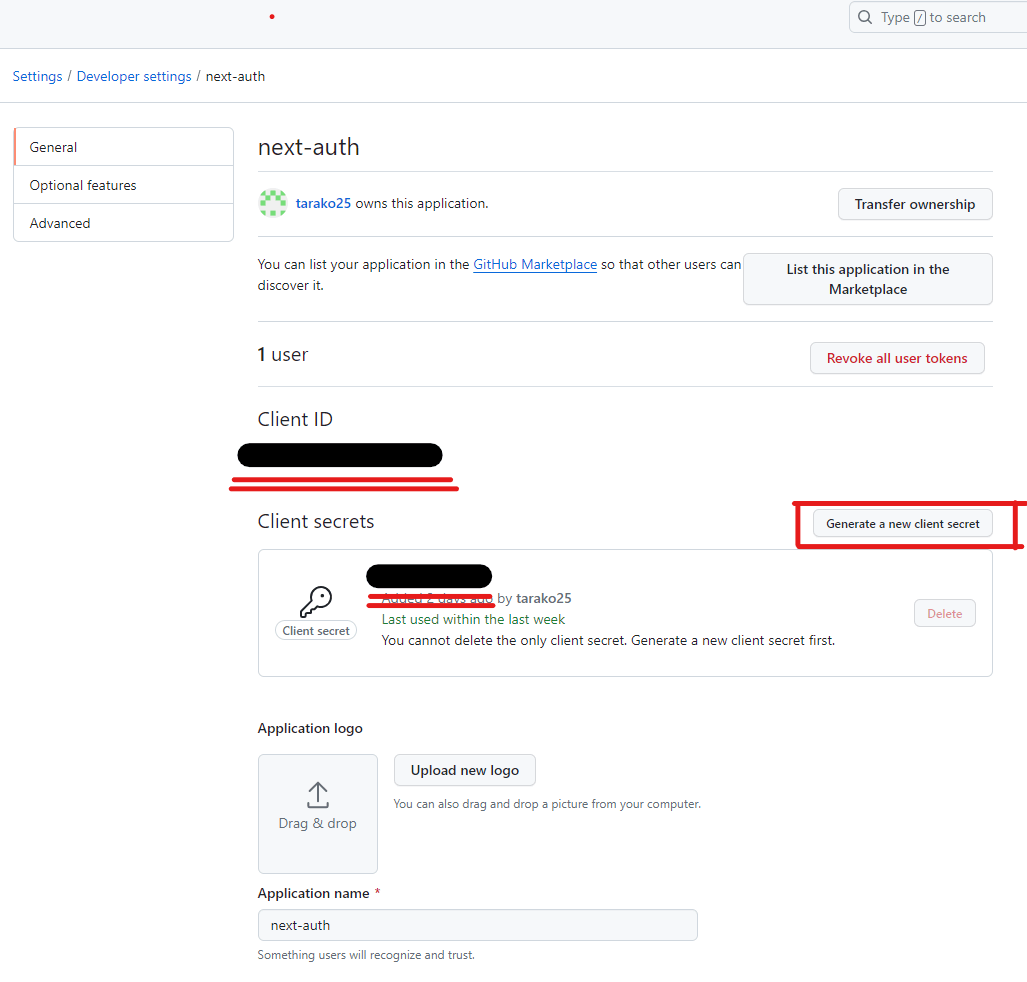The height and width of the screenshot is (982, 1027).
Task: Click the Upload new logo button
Action: pyautogui.click(x=464, y=770)
